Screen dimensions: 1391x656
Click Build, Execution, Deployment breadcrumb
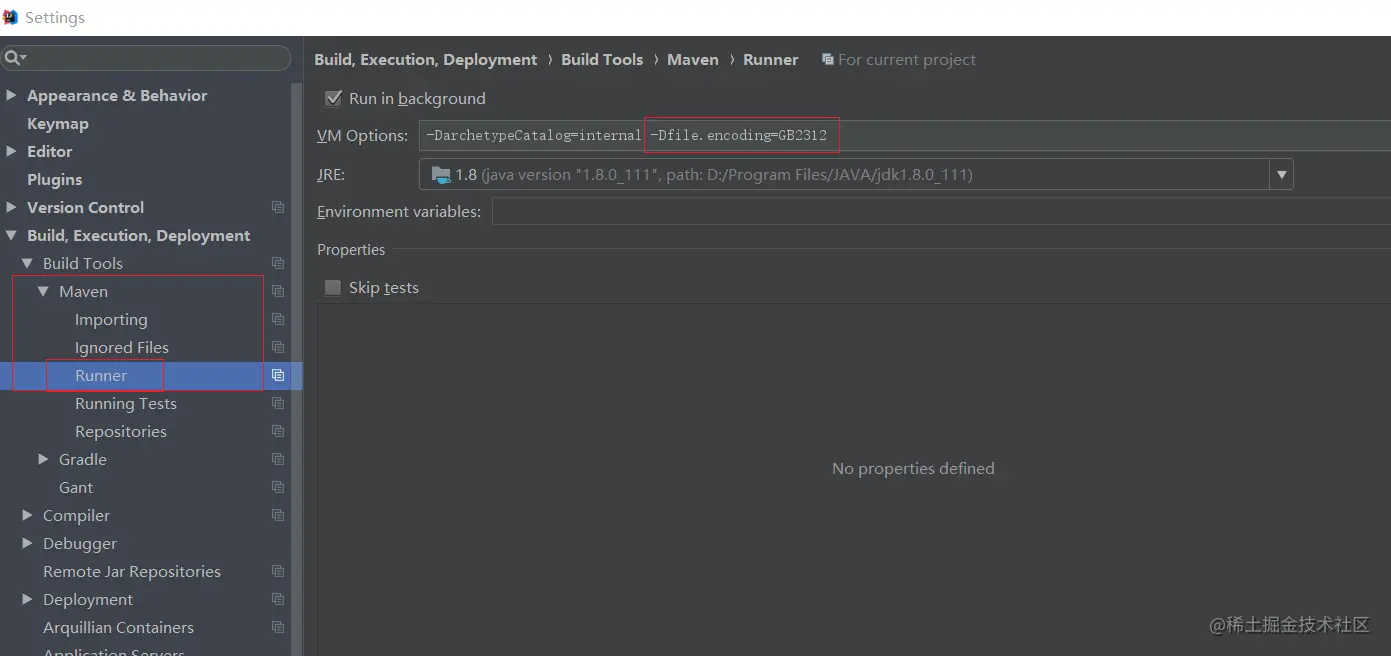(x=426, y=60)
